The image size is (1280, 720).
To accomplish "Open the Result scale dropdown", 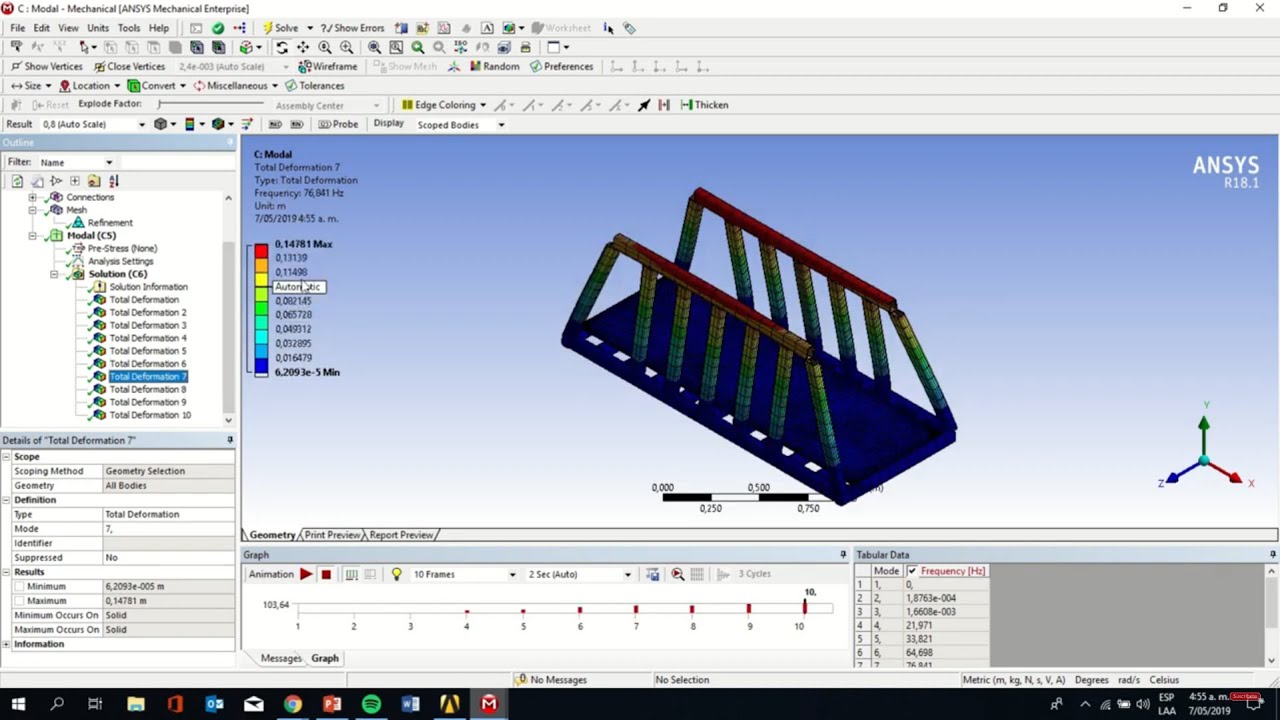I will click(x=142, y=124).
